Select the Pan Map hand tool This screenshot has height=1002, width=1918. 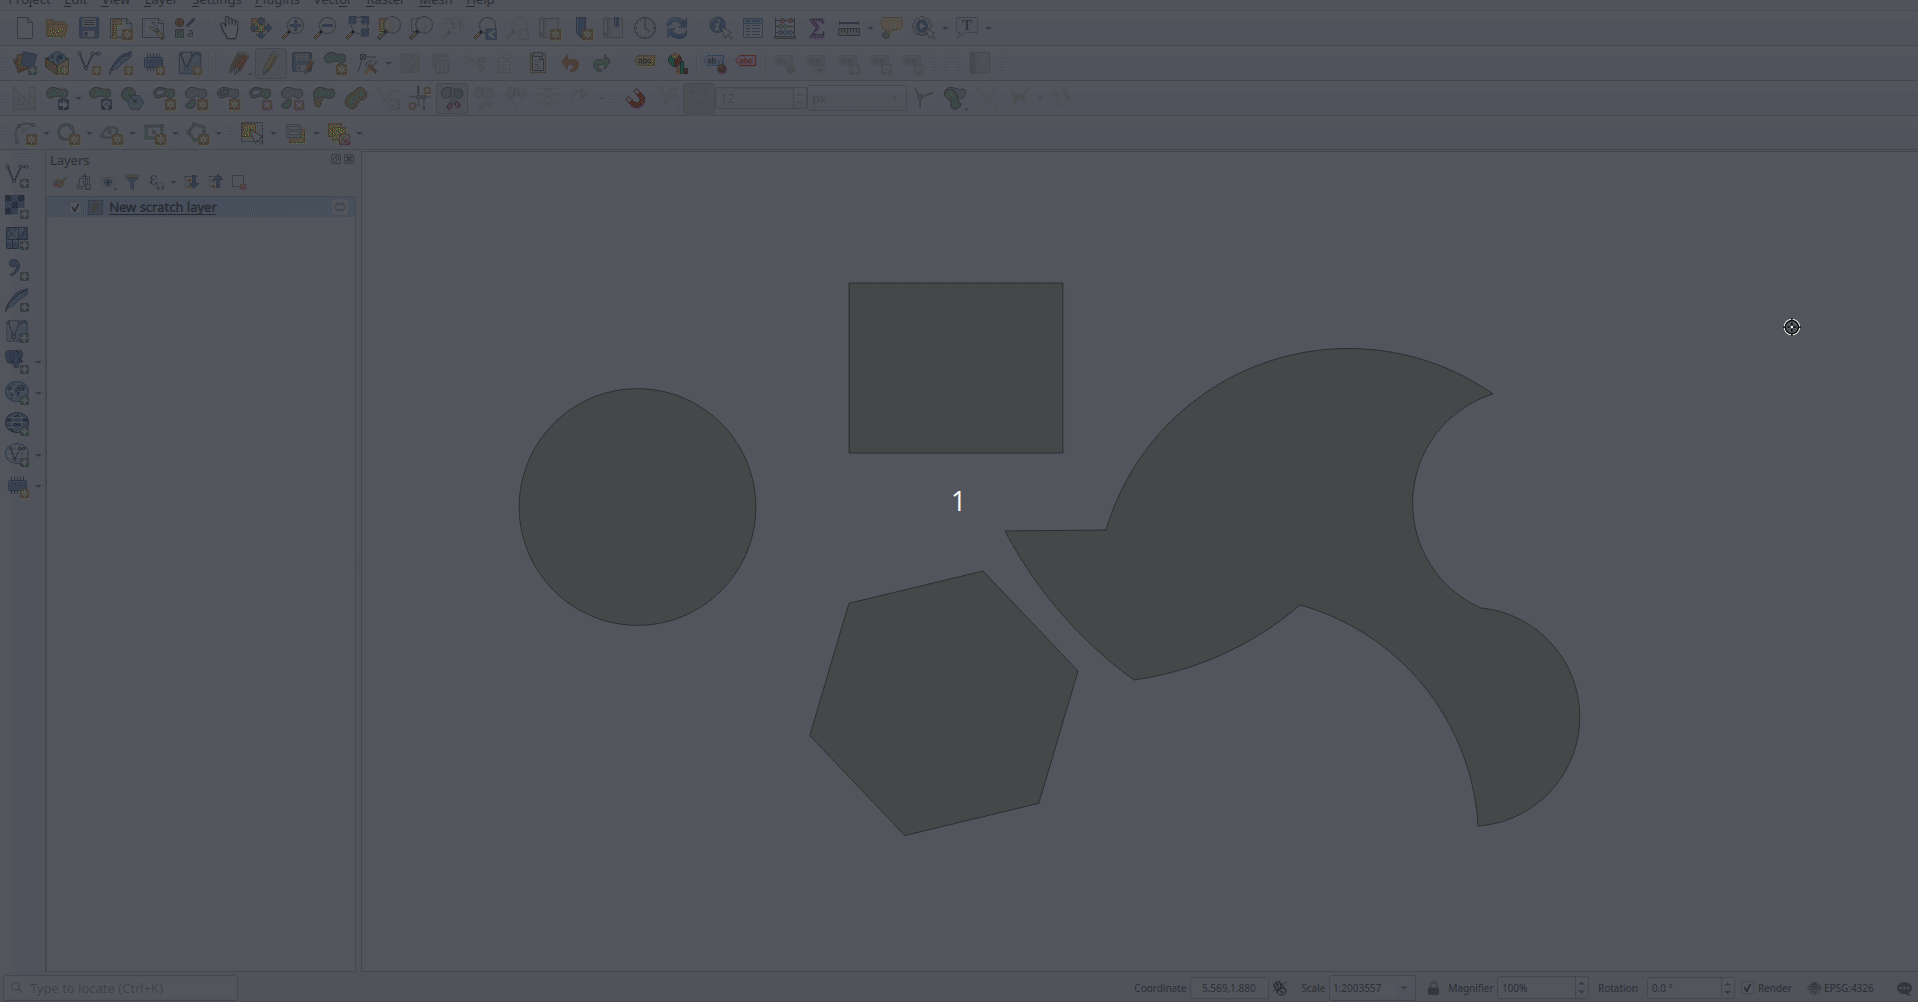click(229, 28)
